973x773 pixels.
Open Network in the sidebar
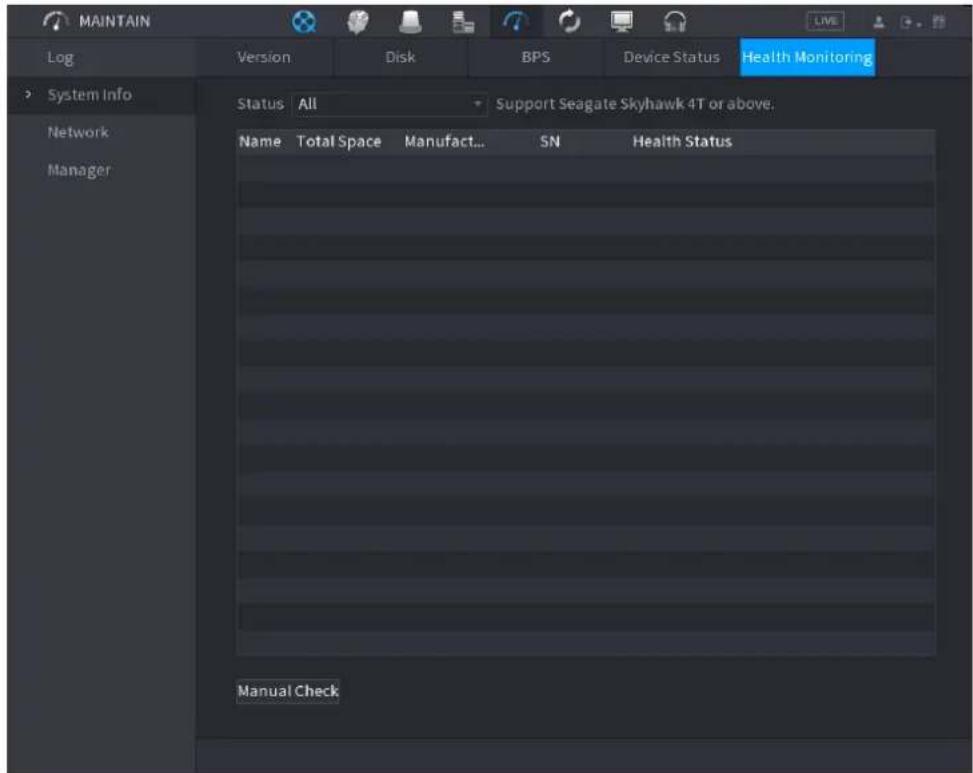click(78, 132)
